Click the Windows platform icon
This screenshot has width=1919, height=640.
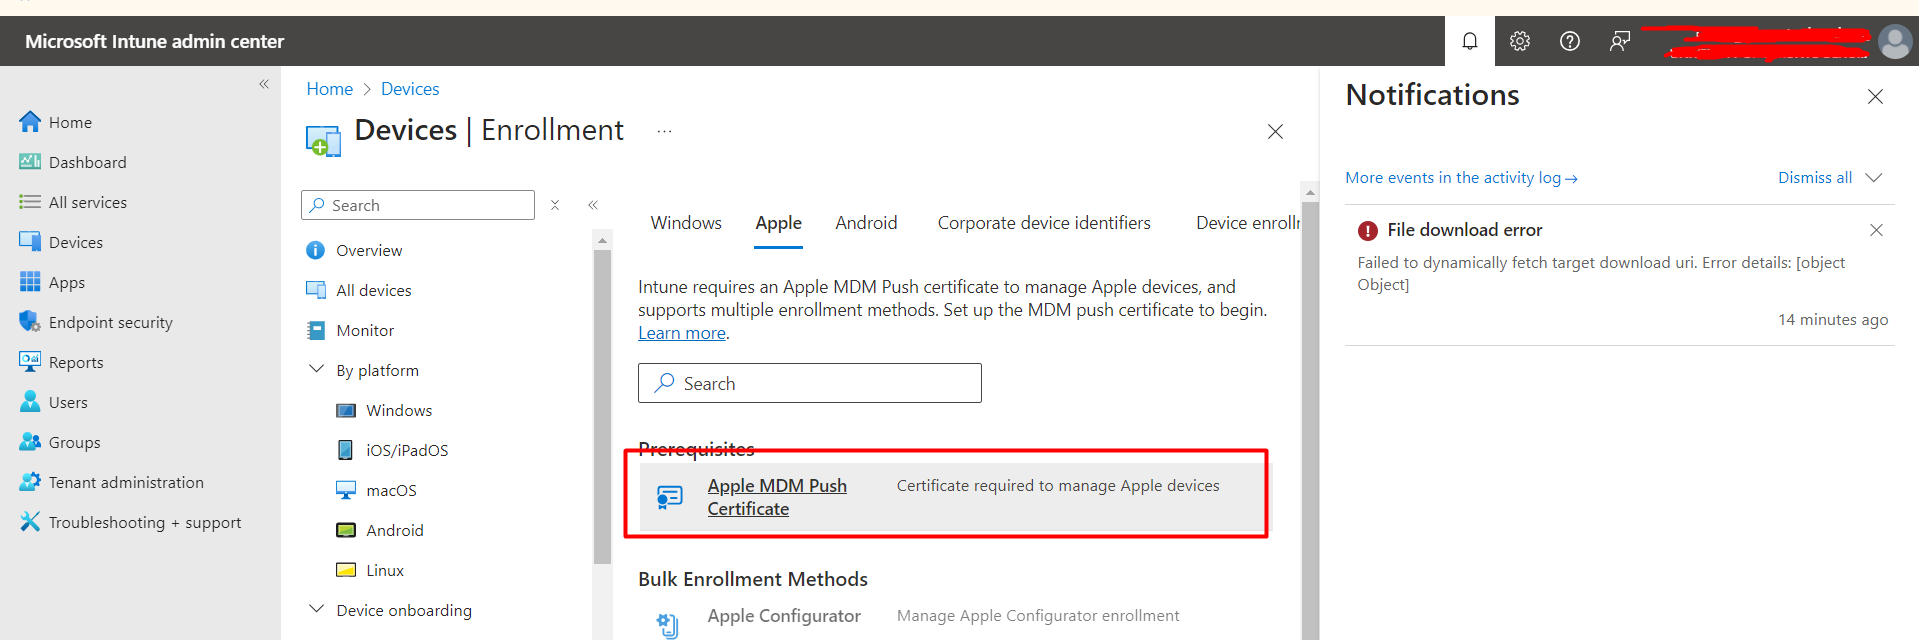point(346,410)
